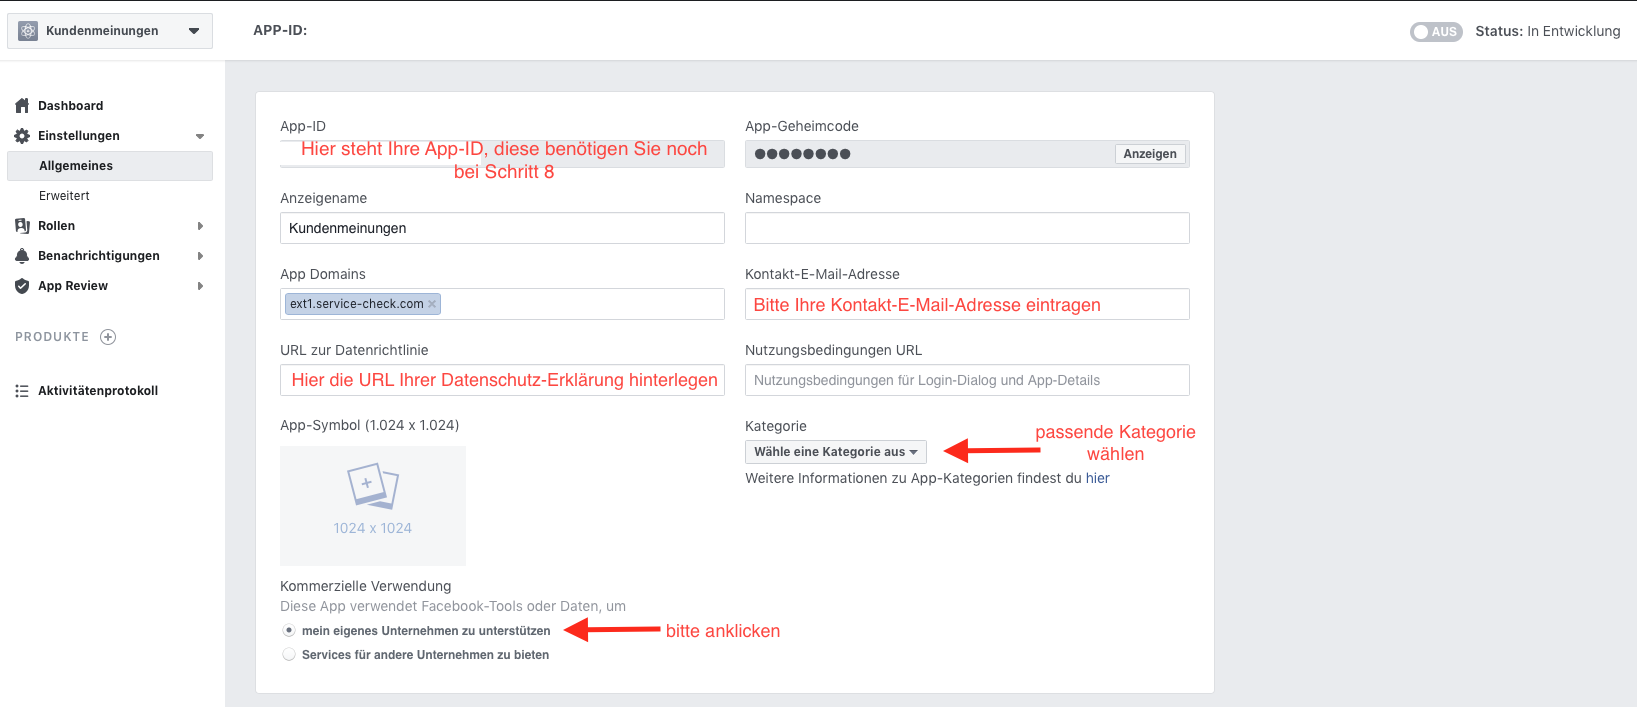The image size is (1637, 707).
Task: Collapse the Einstellungen section arrow
Action: (x=200, y=136)
